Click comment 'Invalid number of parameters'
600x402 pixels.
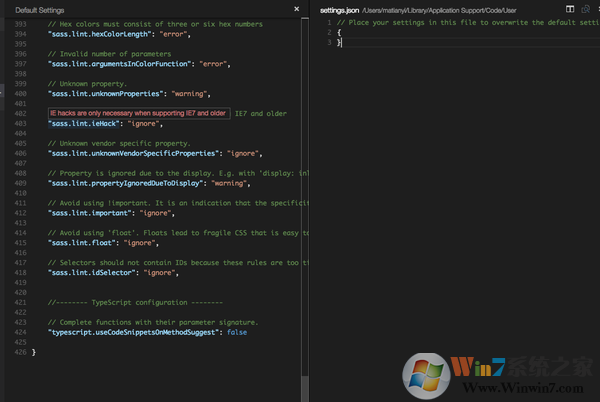tap(109, 54)
